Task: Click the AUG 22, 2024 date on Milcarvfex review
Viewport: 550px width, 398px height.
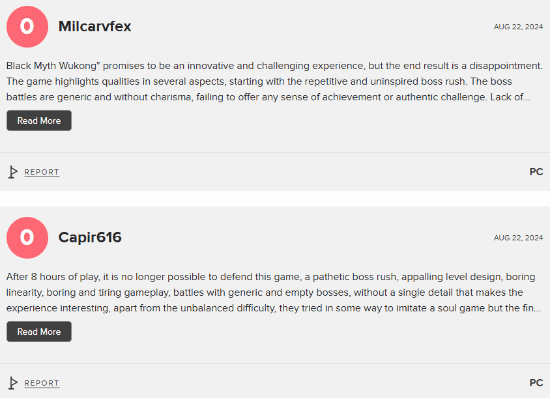Action: tap(518, 27)
